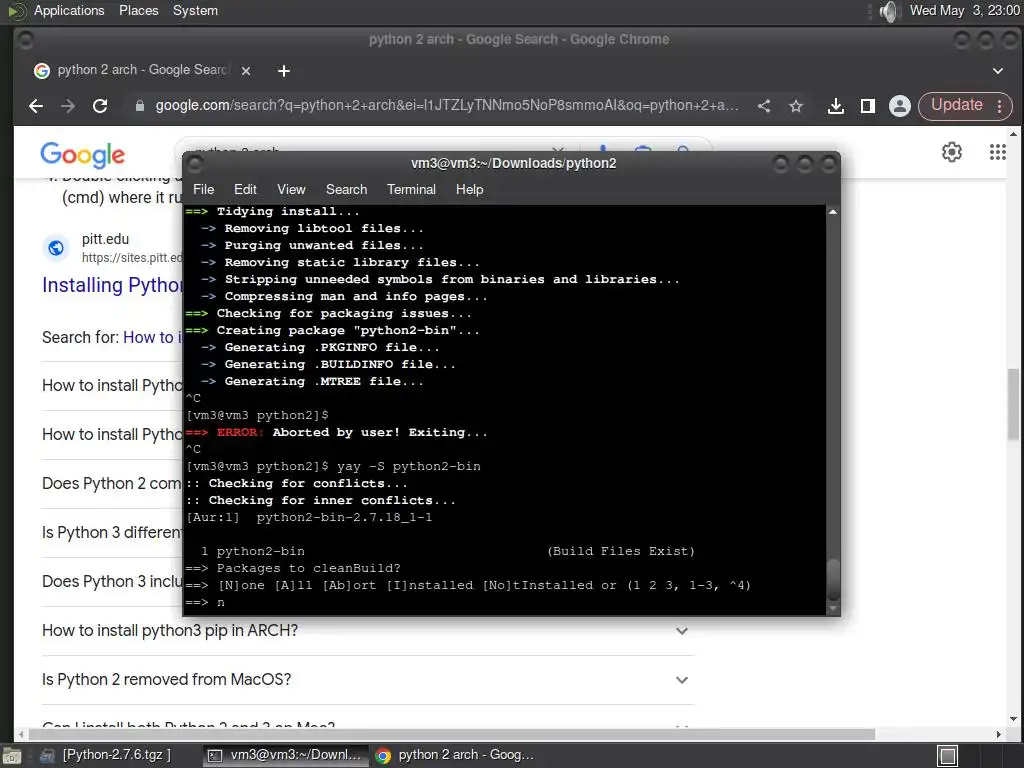Click the Chrome horizontal scrollbar
The width and height of the screenshot is (1024, 768).
tap(451, 734)
